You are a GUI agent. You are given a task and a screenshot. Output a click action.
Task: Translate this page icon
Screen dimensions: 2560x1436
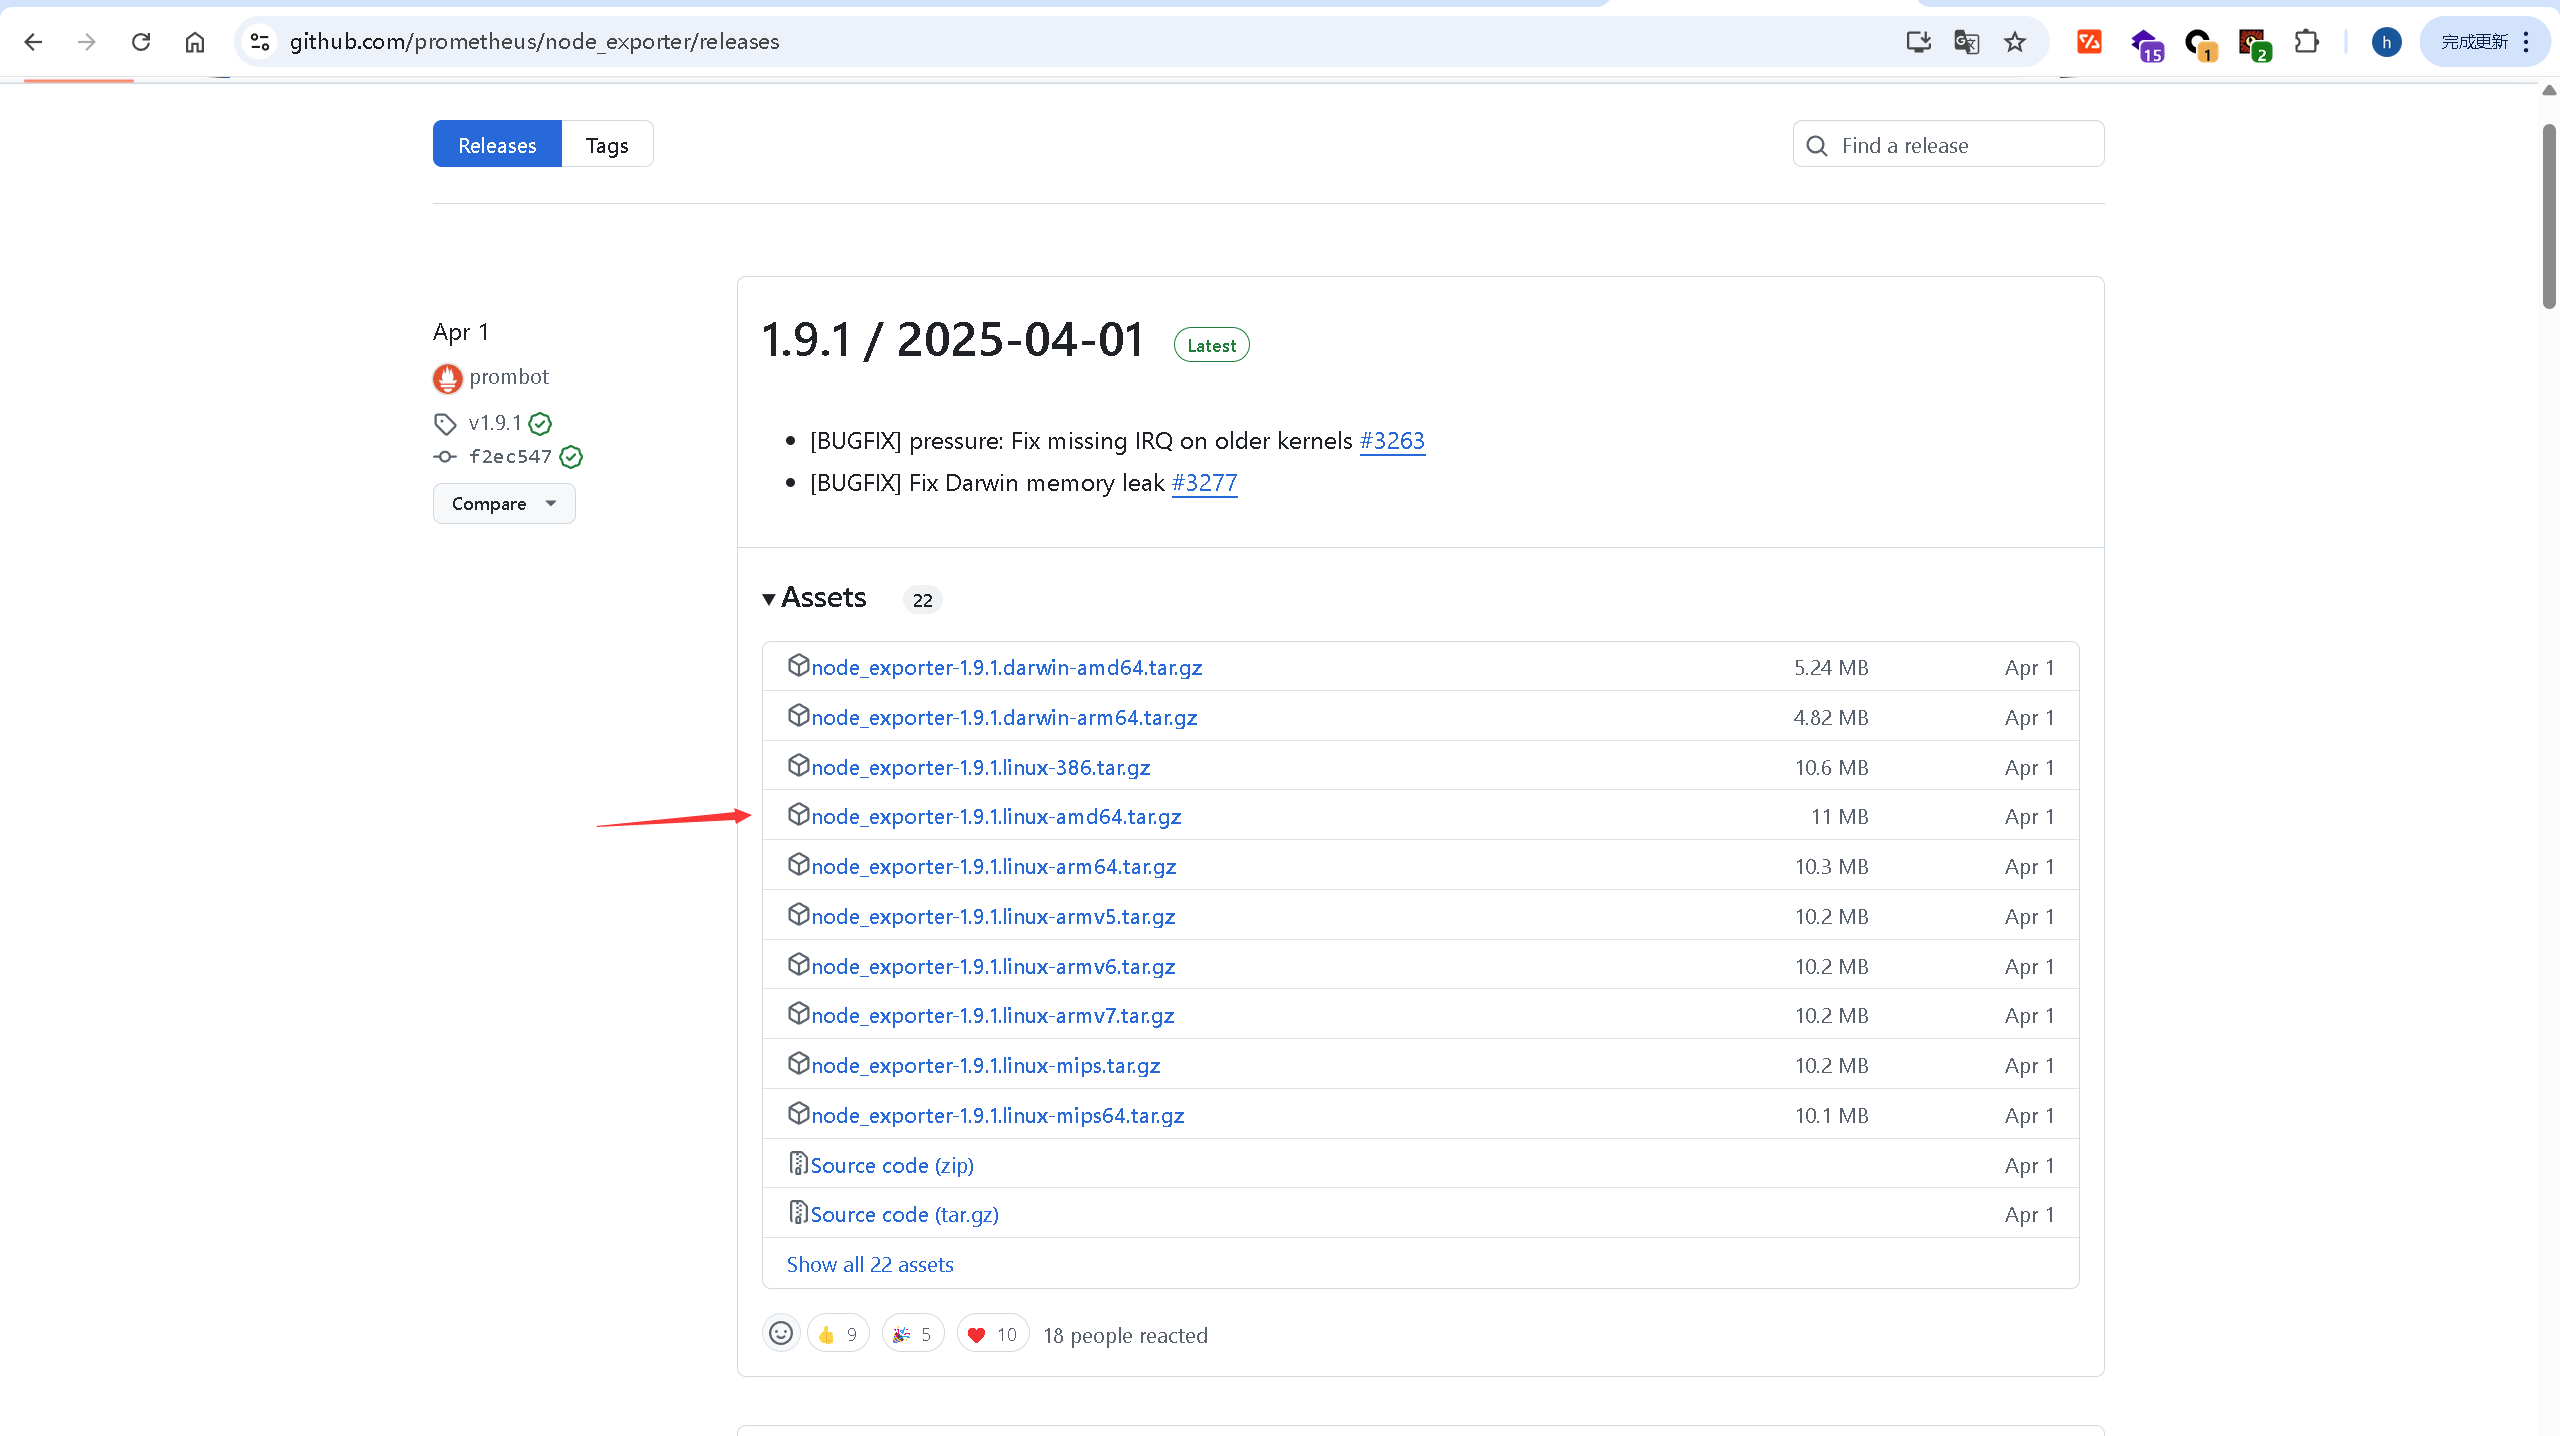pos(1966,42)
